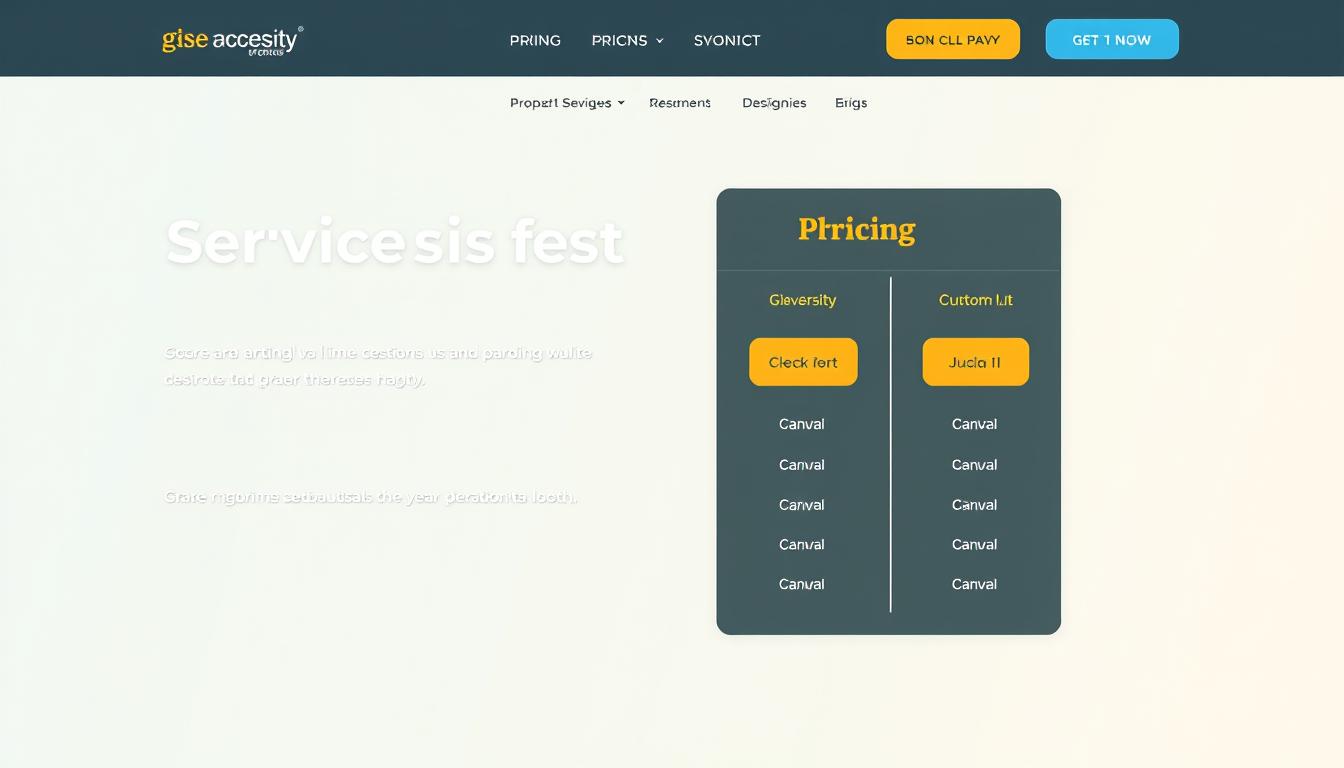Viewport: 1344px width, 768px height.
Task: Click the Servicesis fest headline
Action: click(x=395, y=242)
